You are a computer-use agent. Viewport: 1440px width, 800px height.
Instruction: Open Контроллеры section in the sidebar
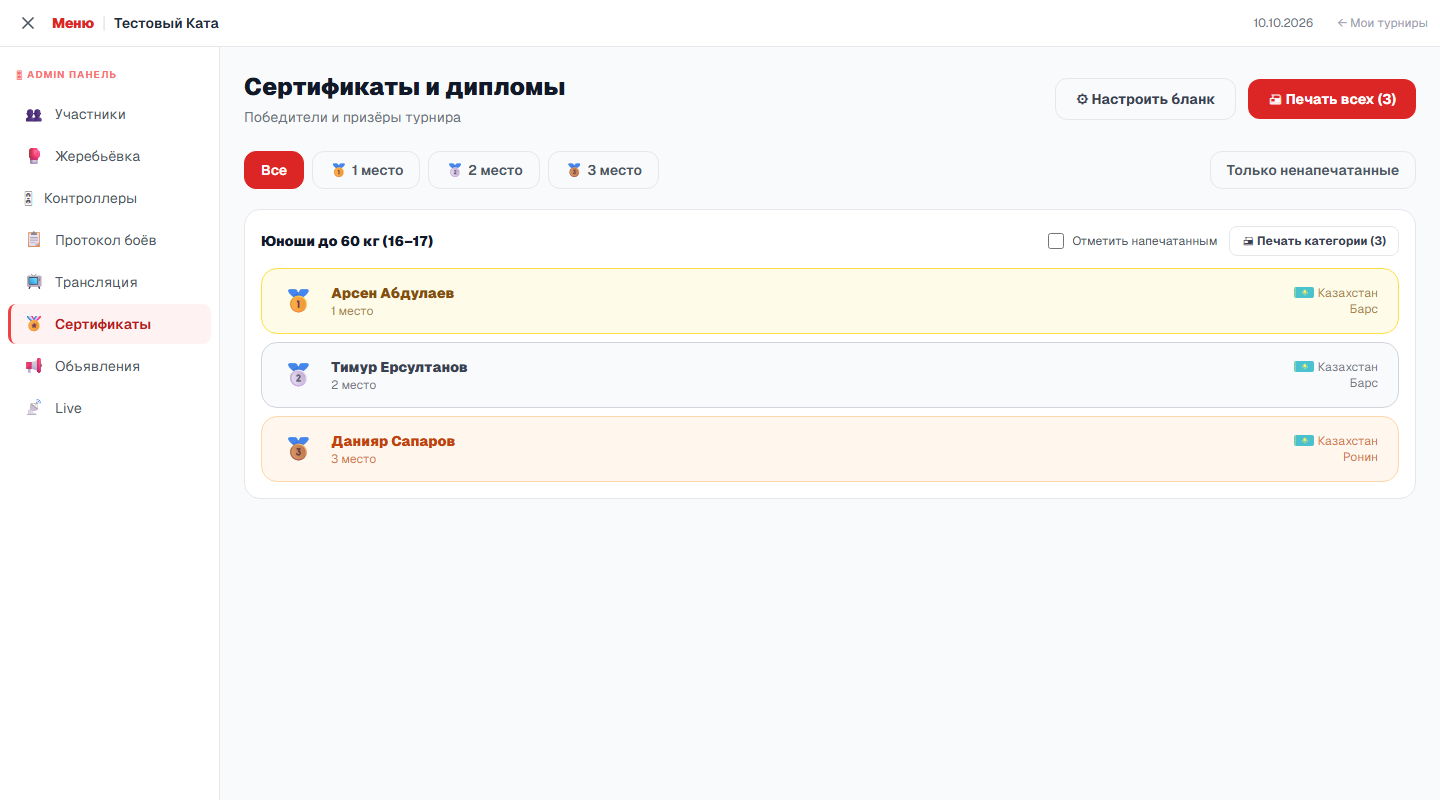click(x=110, y=199)
